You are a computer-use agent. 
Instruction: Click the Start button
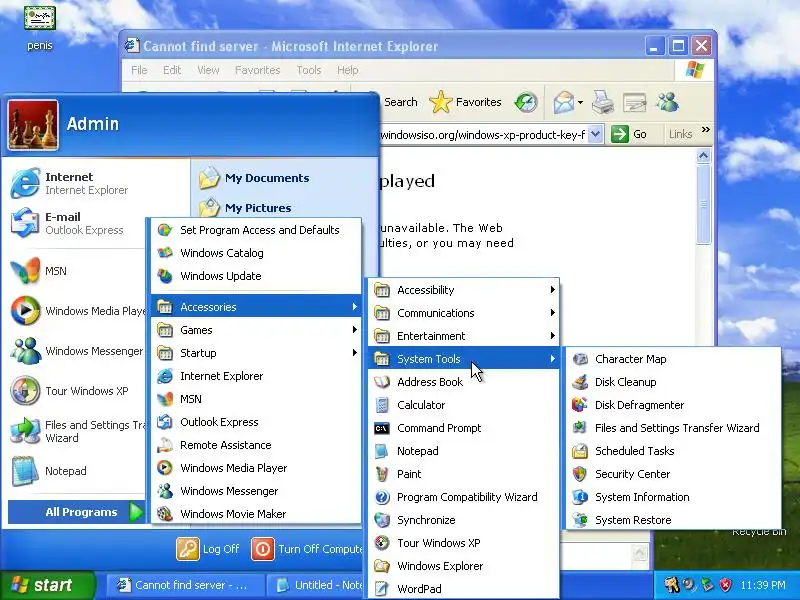coord(47,585)
